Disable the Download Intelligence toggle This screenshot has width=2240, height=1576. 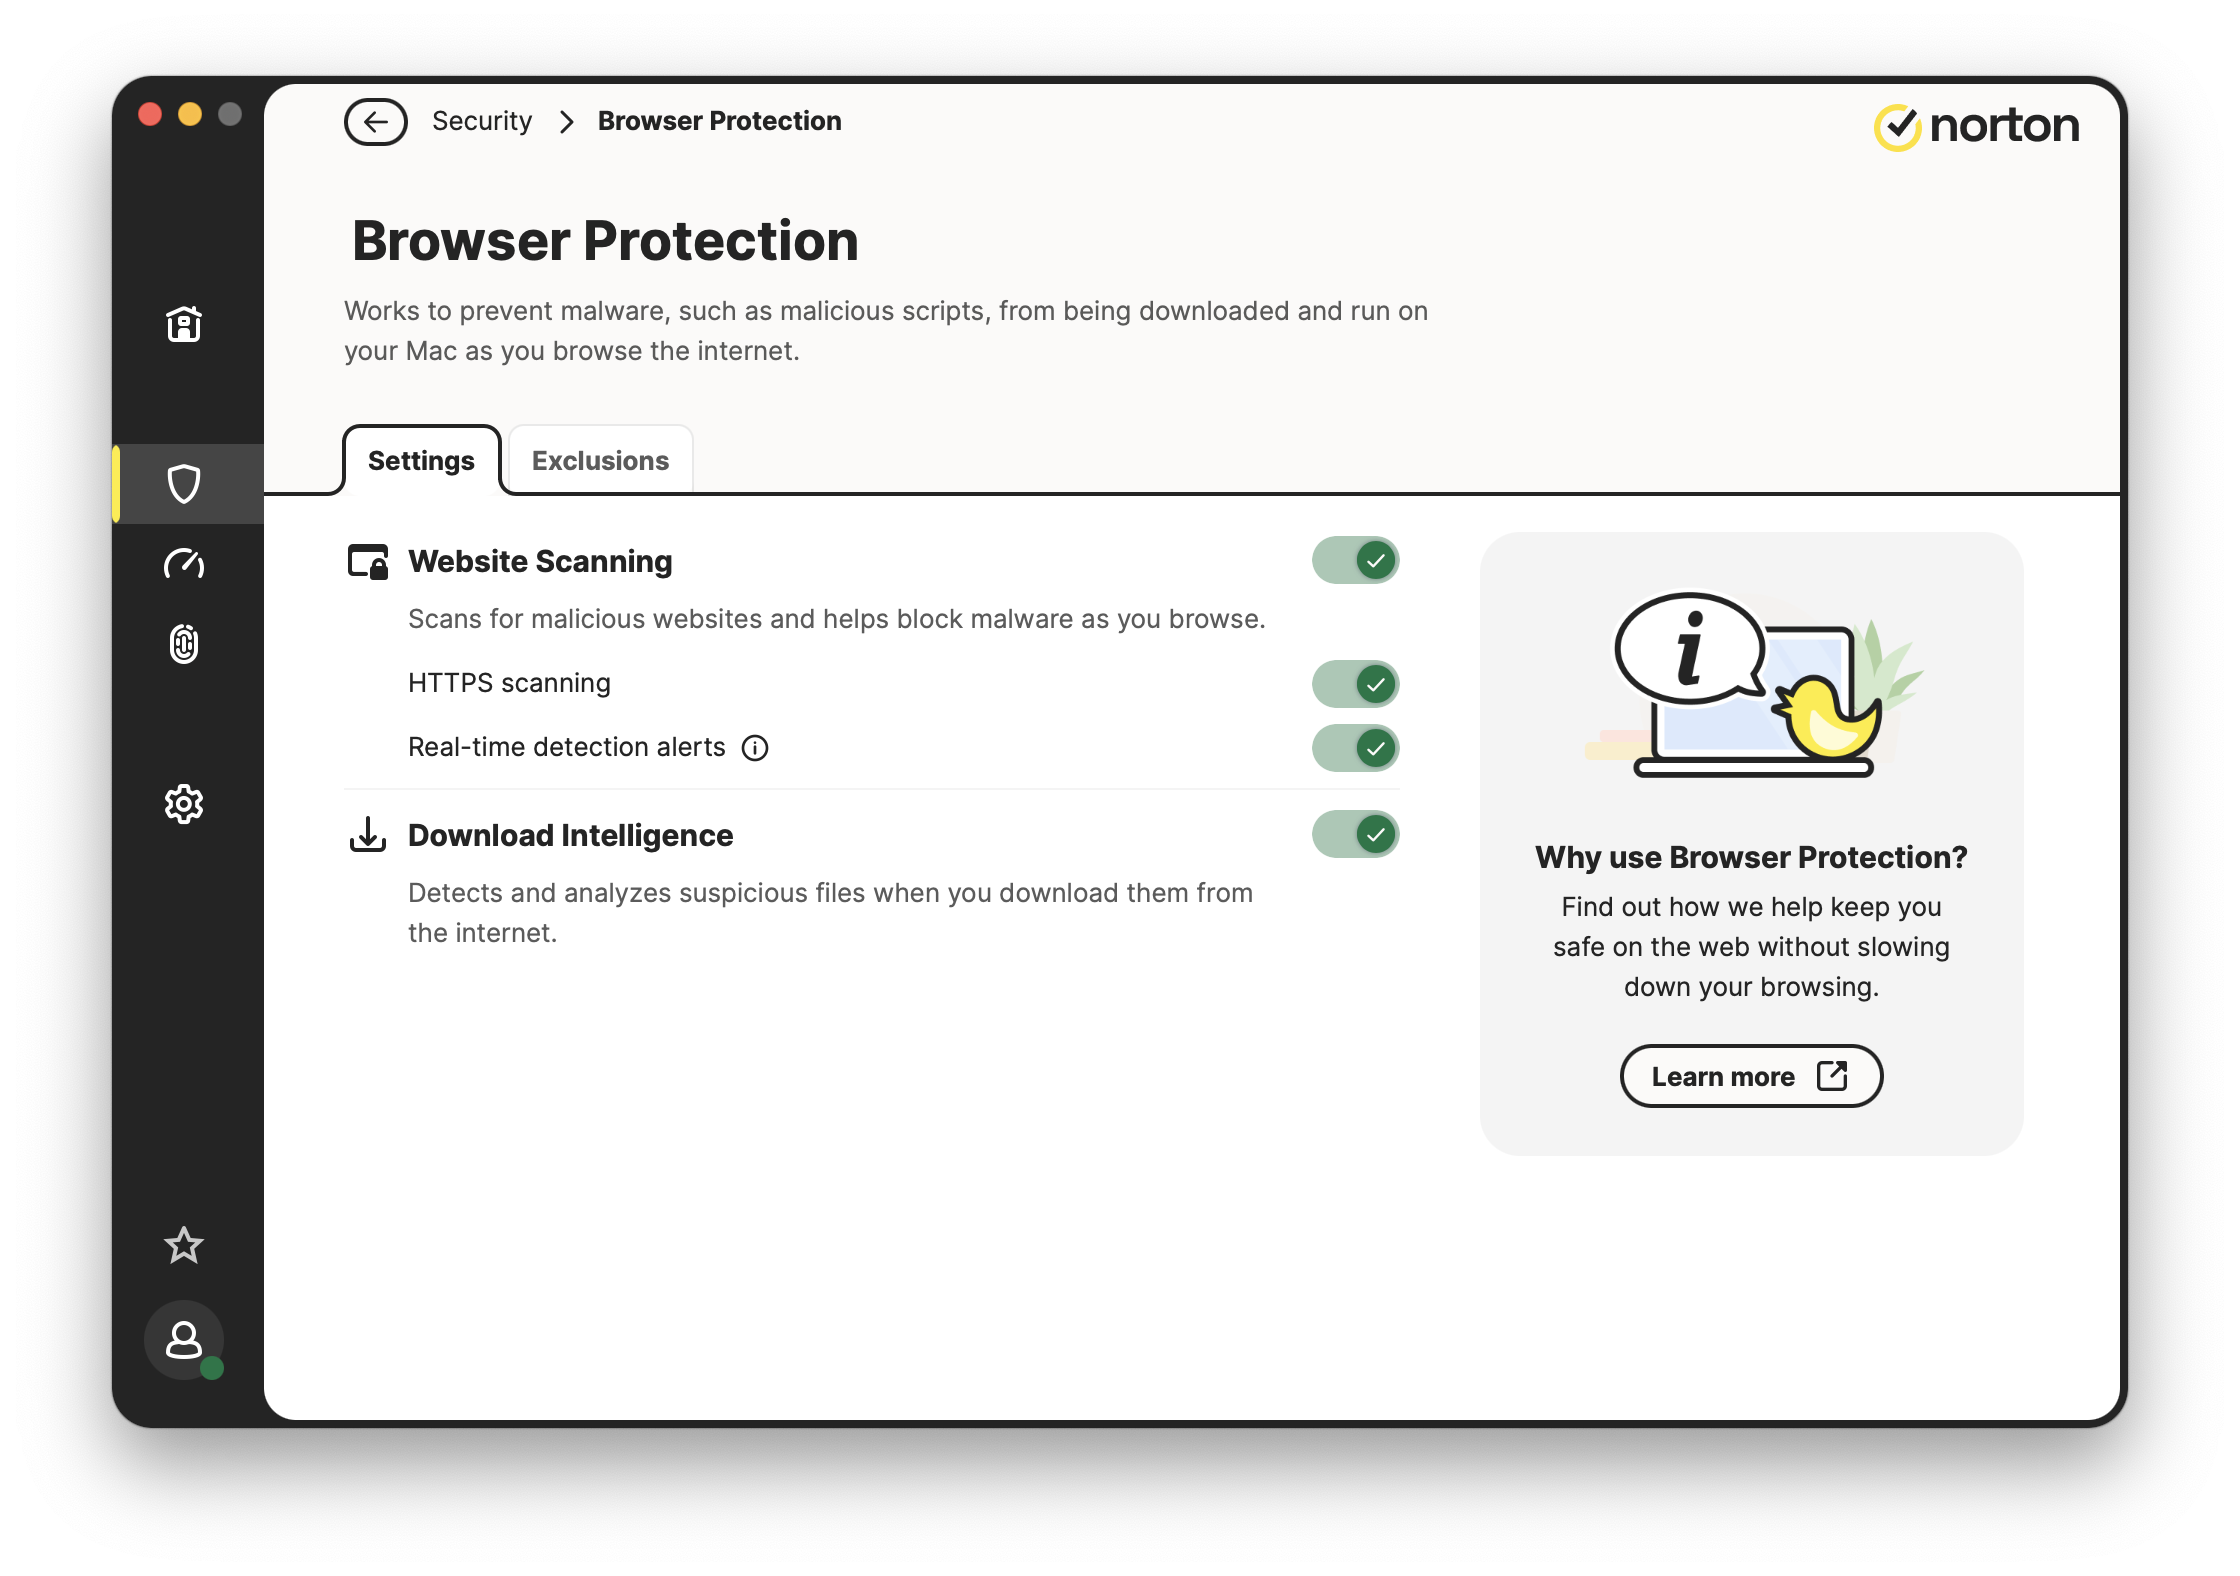[x=1355, y=834]
